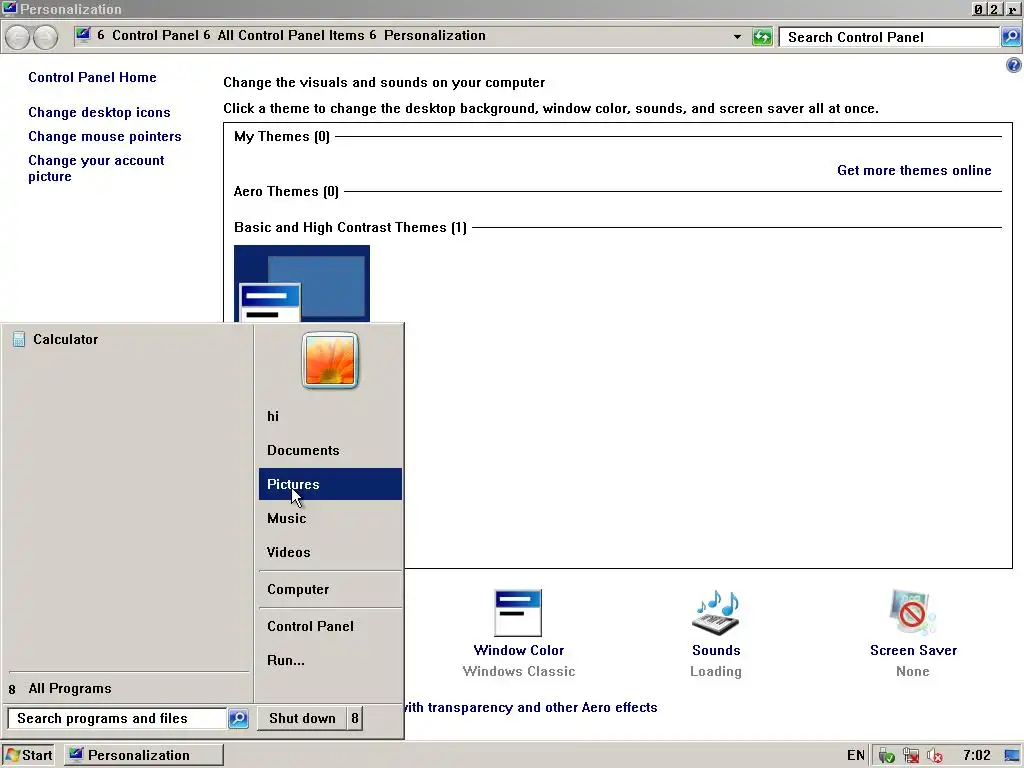
Task: Click All Control Panel Items breadcrumb
Action: [291, 35]
